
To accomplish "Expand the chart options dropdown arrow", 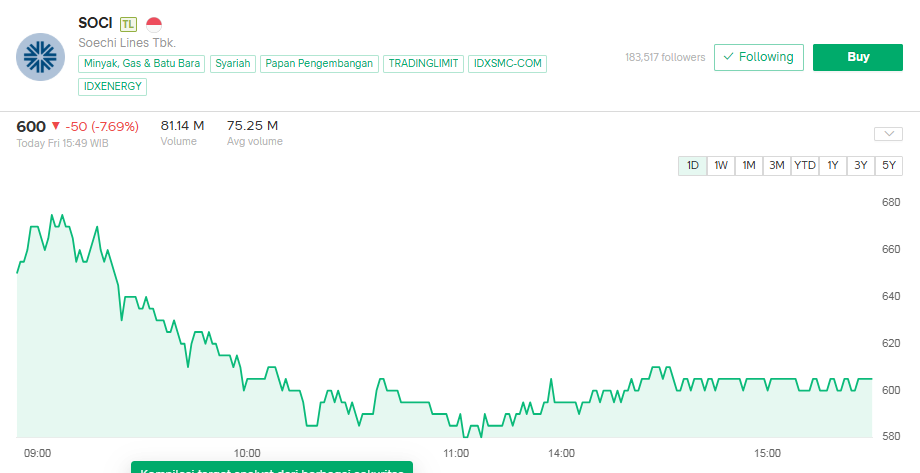I will click(888, 134).
